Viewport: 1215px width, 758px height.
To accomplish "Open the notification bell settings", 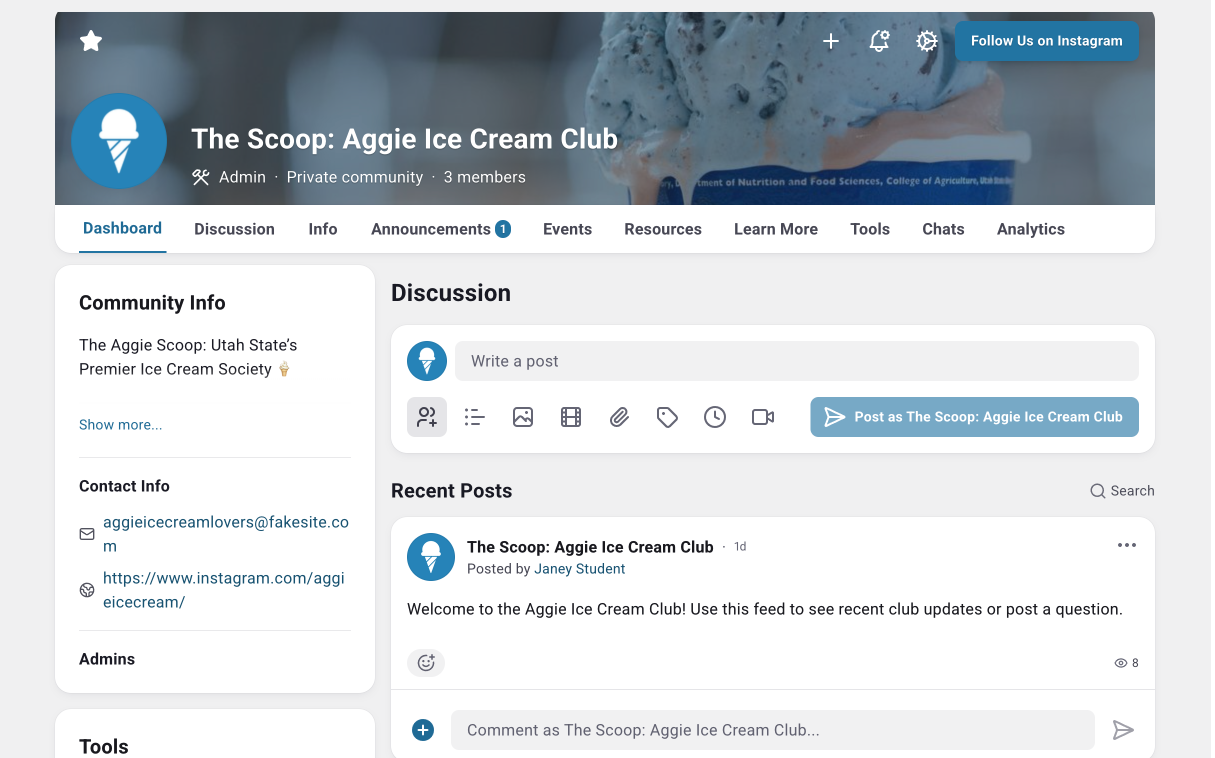I will coord(879,41).
